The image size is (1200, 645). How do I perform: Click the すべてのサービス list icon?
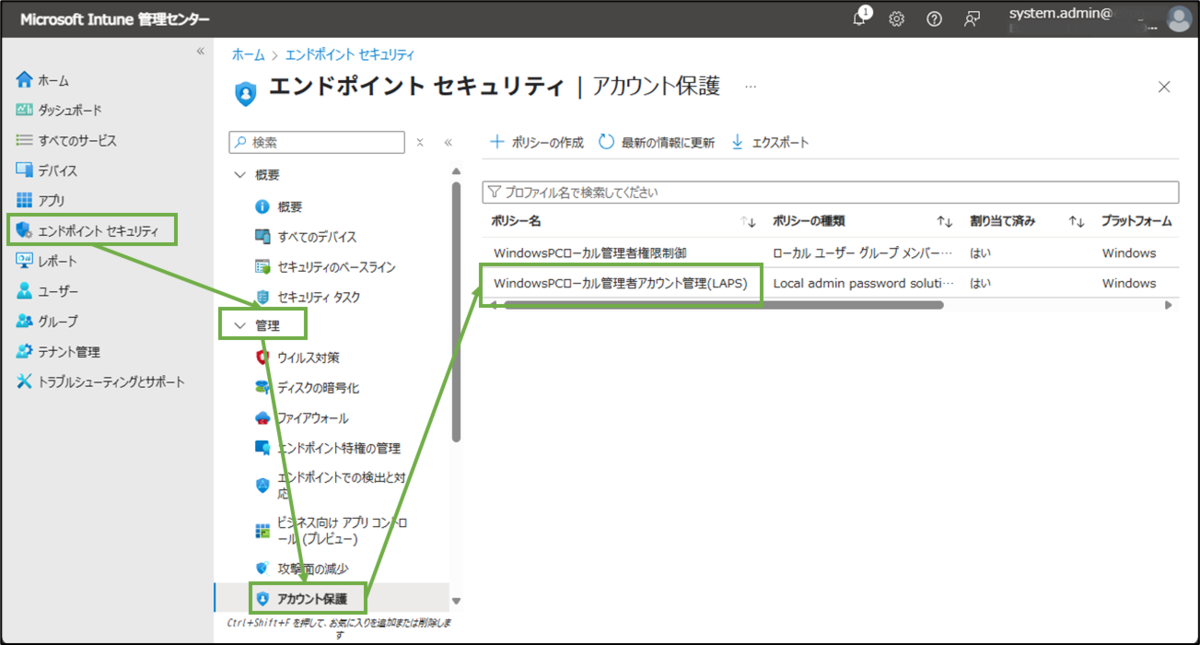click(x=25, y=140)
